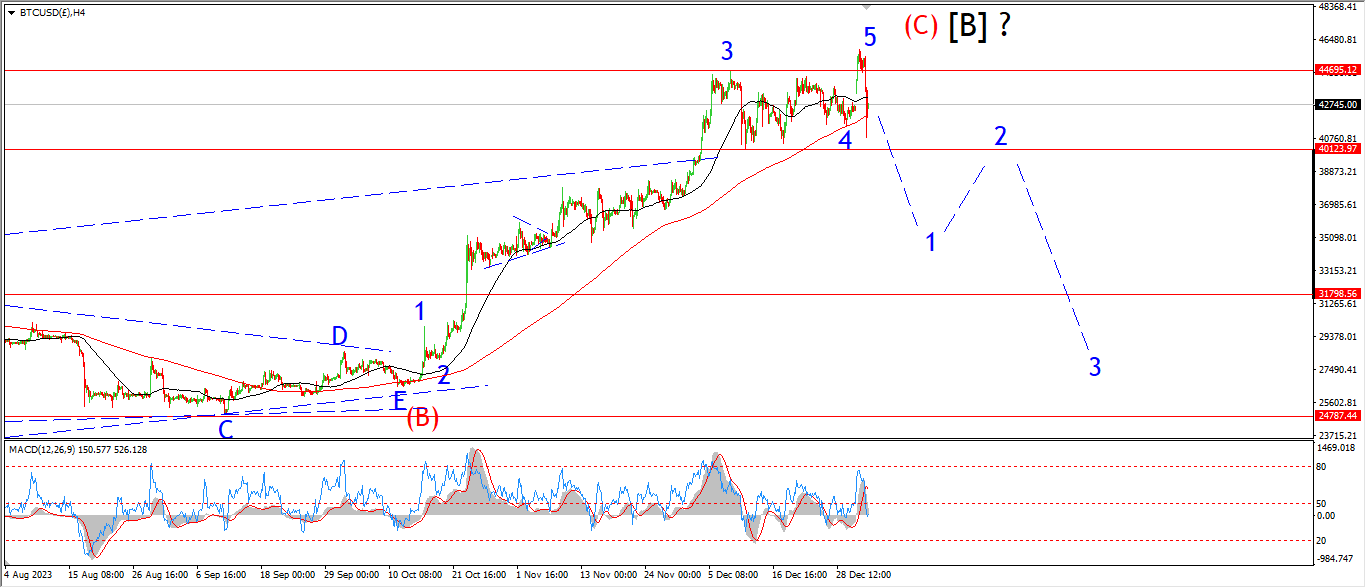Select the black [B] wave label

tap(967, 26)
